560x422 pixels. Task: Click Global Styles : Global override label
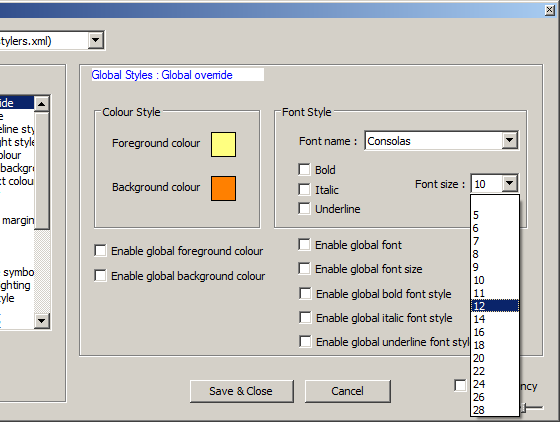162,75
